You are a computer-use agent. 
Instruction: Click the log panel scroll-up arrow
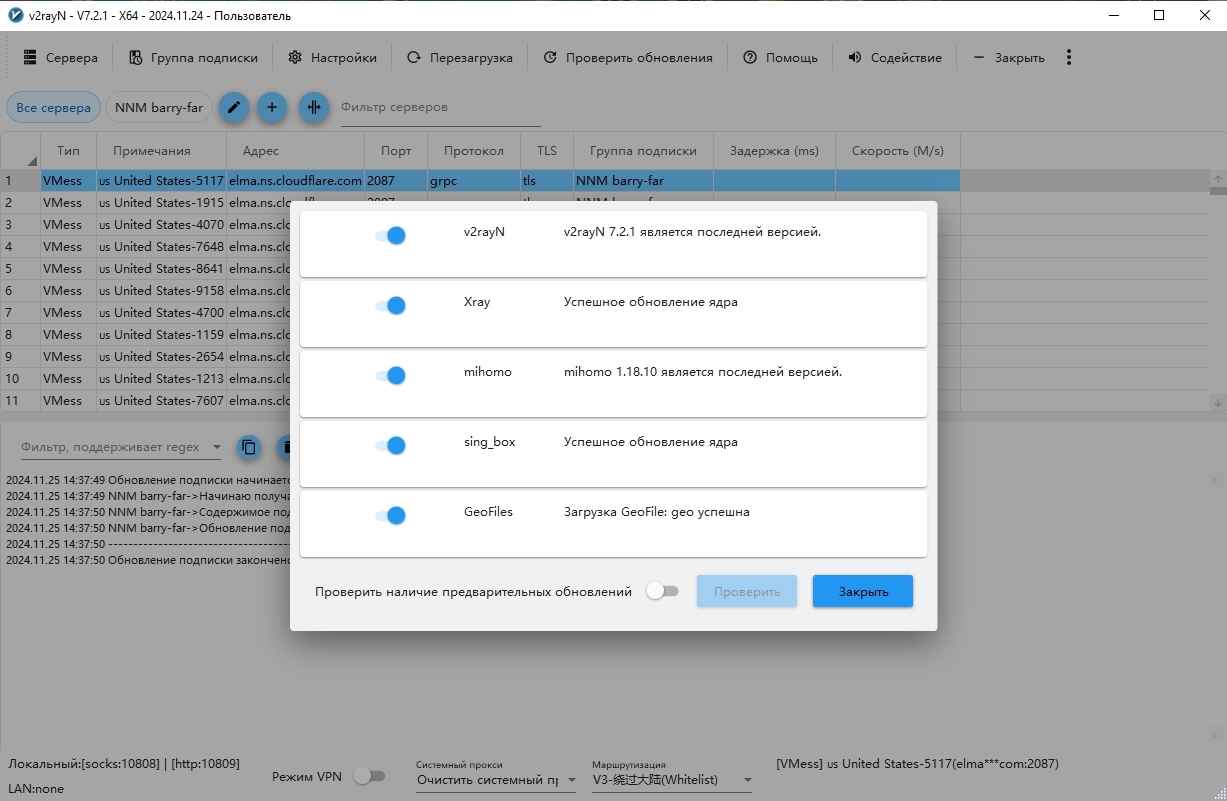pos(1217,481)
